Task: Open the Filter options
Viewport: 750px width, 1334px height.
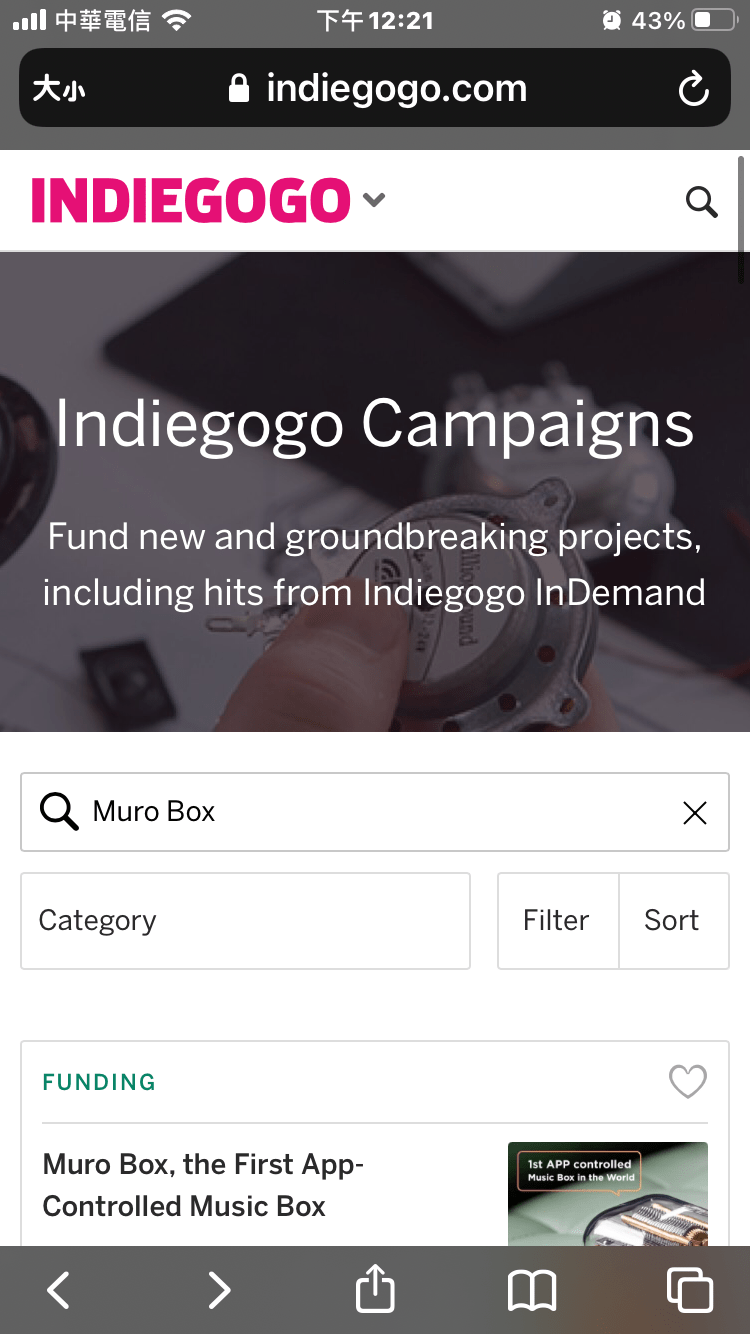Action: point(557,921)
